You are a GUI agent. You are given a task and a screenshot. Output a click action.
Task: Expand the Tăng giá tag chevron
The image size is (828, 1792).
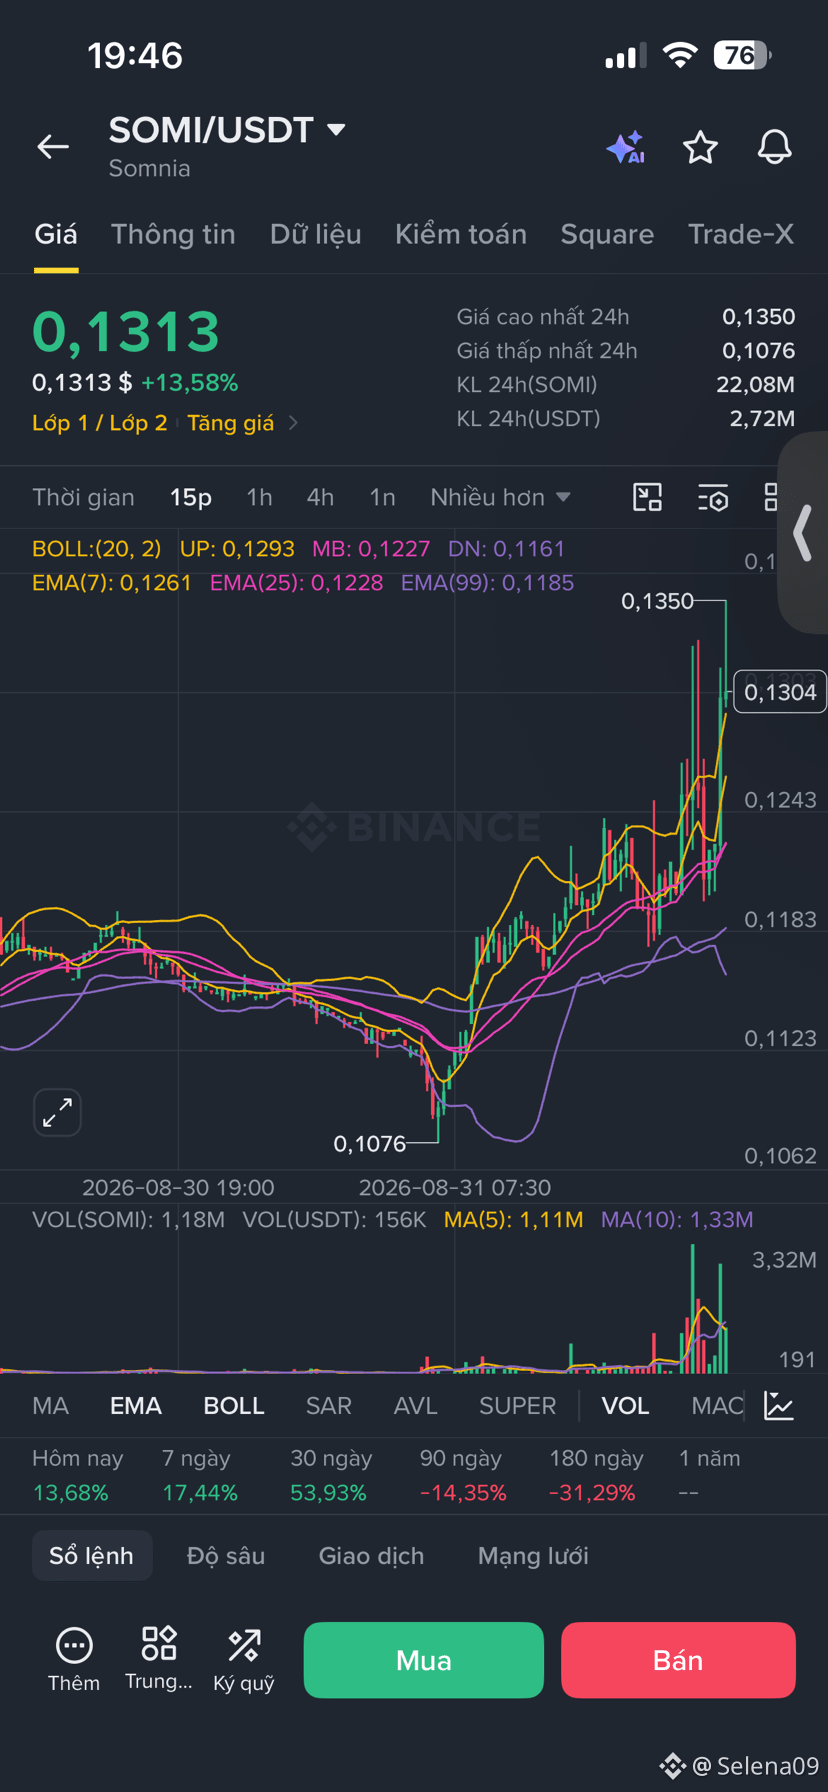tap(293, 423)
